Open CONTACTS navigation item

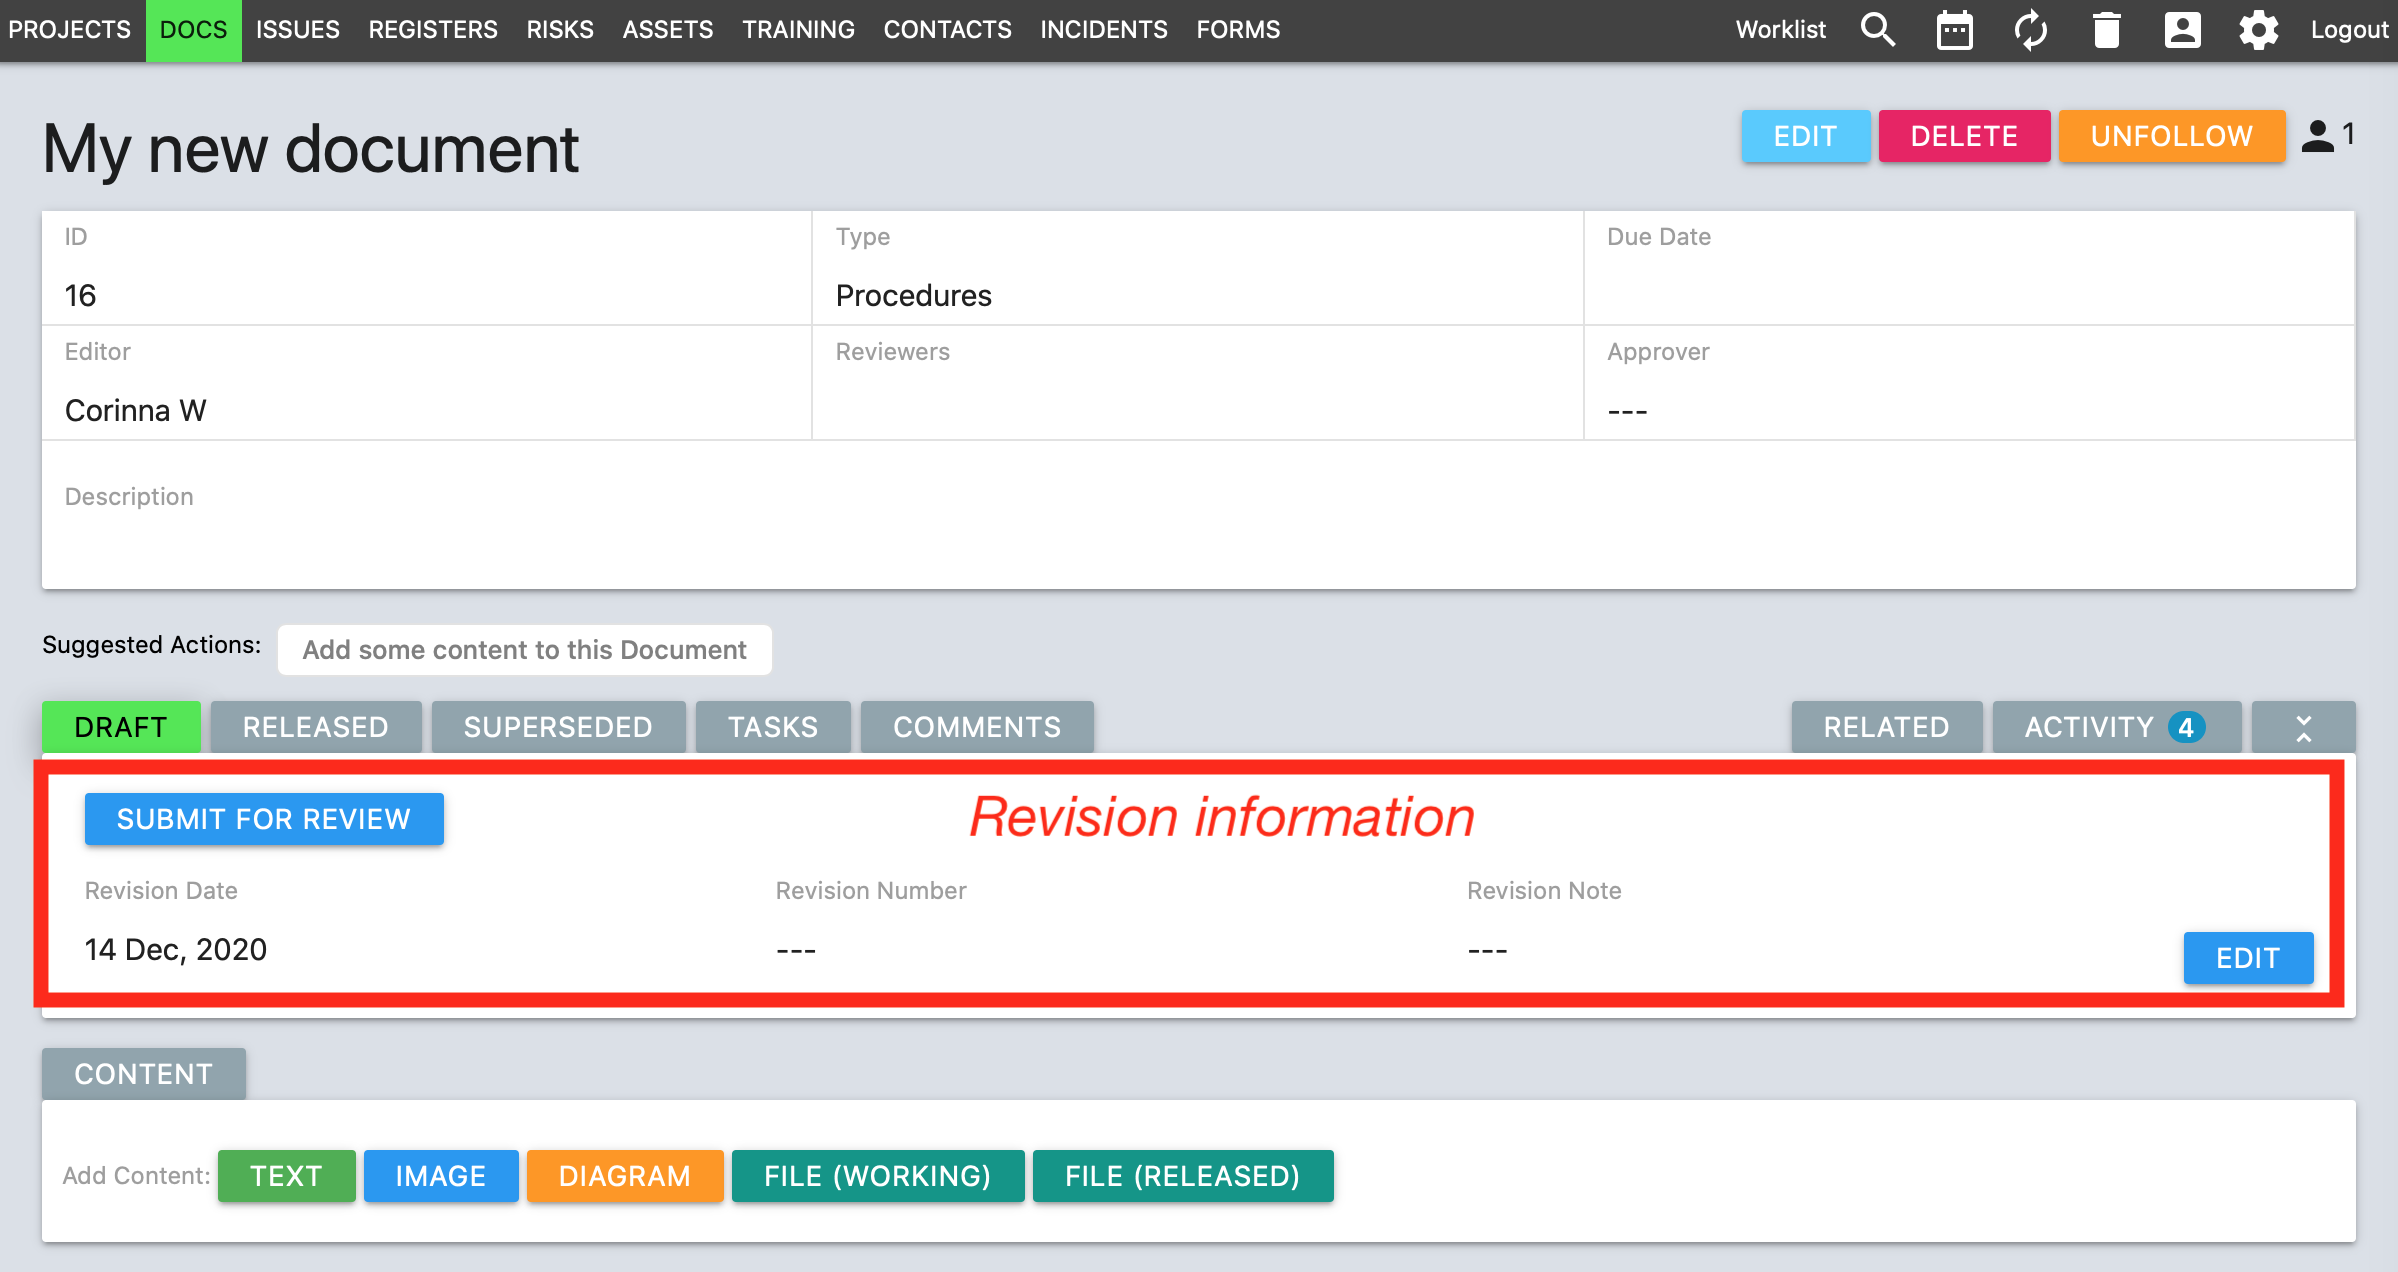pyautogui.click(x=947, y=30)
